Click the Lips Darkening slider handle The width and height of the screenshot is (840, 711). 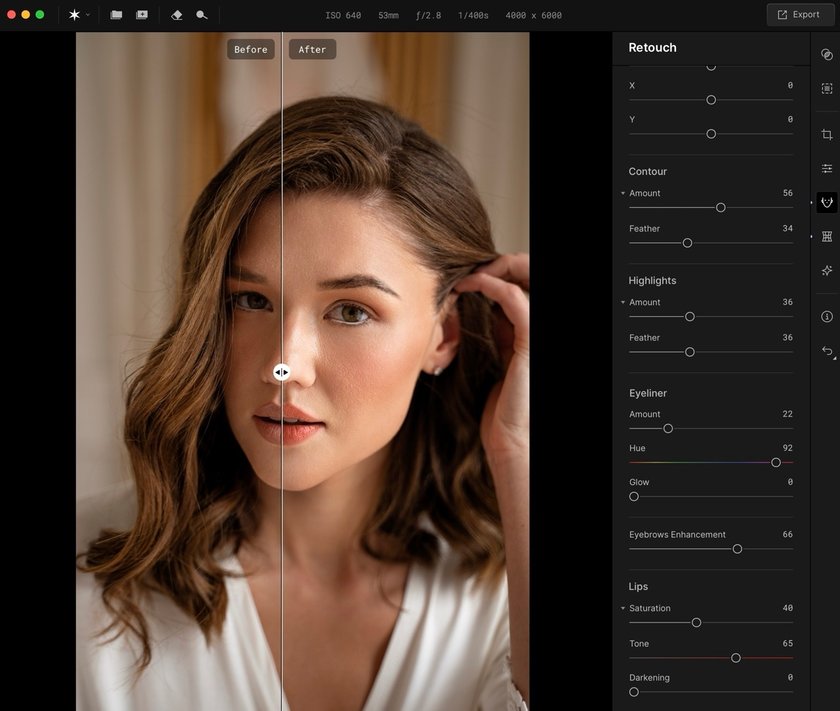coord(634,692)
